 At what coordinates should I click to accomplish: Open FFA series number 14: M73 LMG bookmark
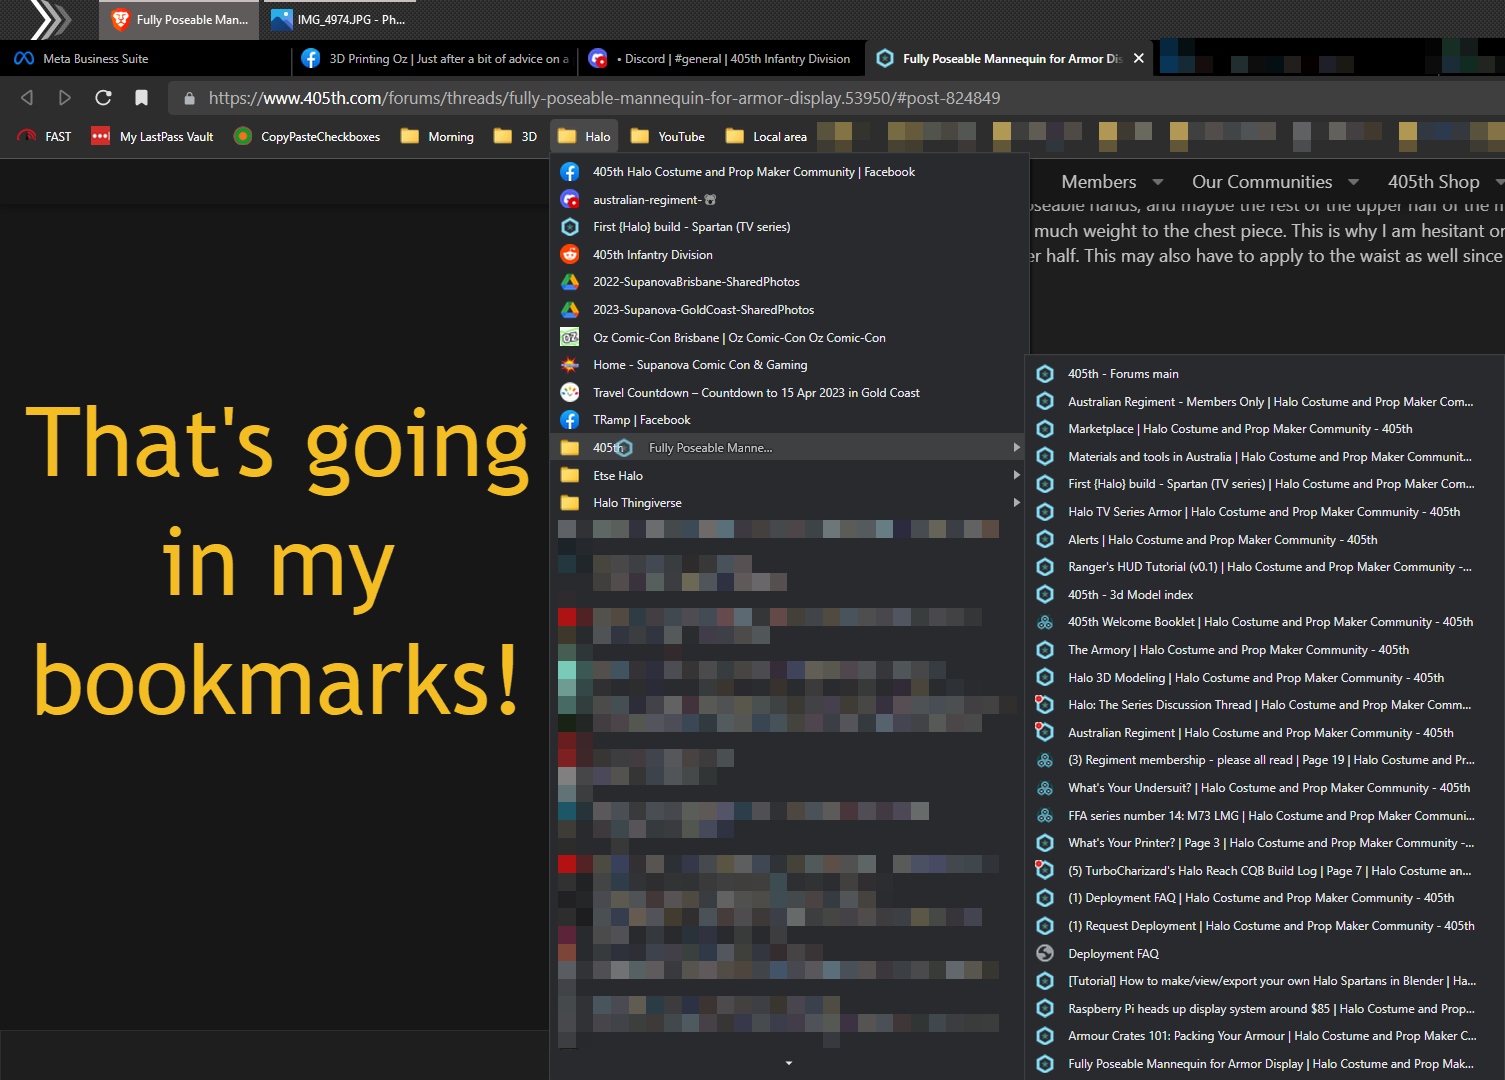tap(1264, 815)
